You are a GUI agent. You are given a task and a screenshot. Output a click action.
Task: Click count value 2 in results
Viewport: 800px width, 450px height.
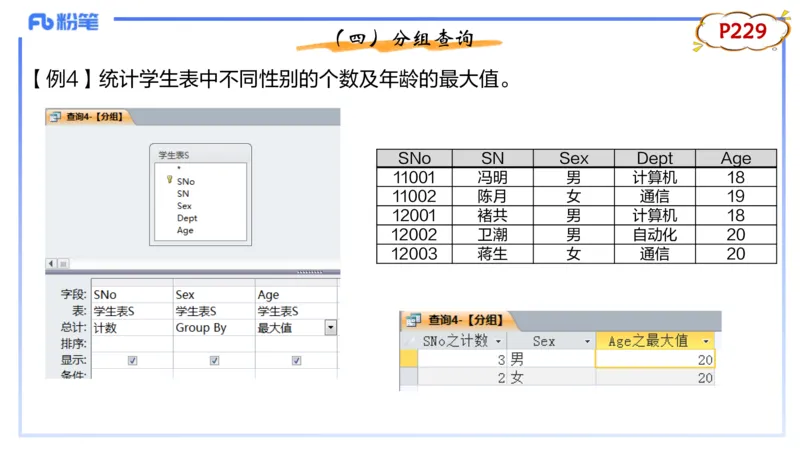coord(462,378)
